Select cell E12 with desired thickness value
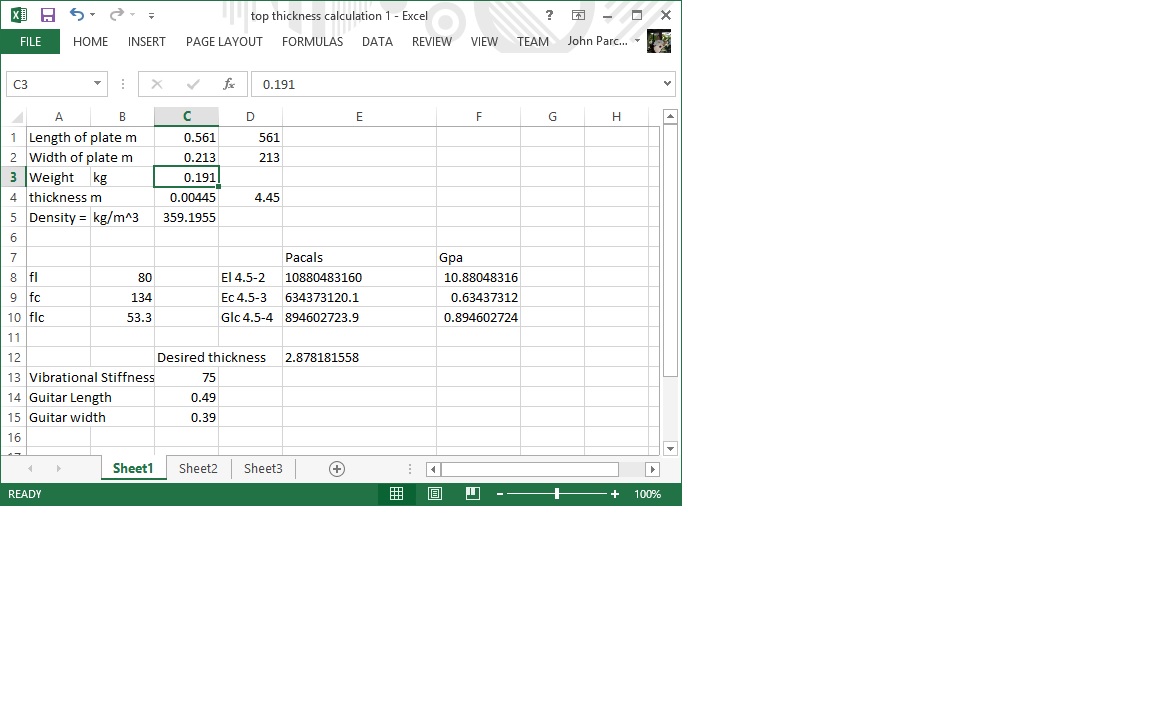1152x720 pixels. 358,357
